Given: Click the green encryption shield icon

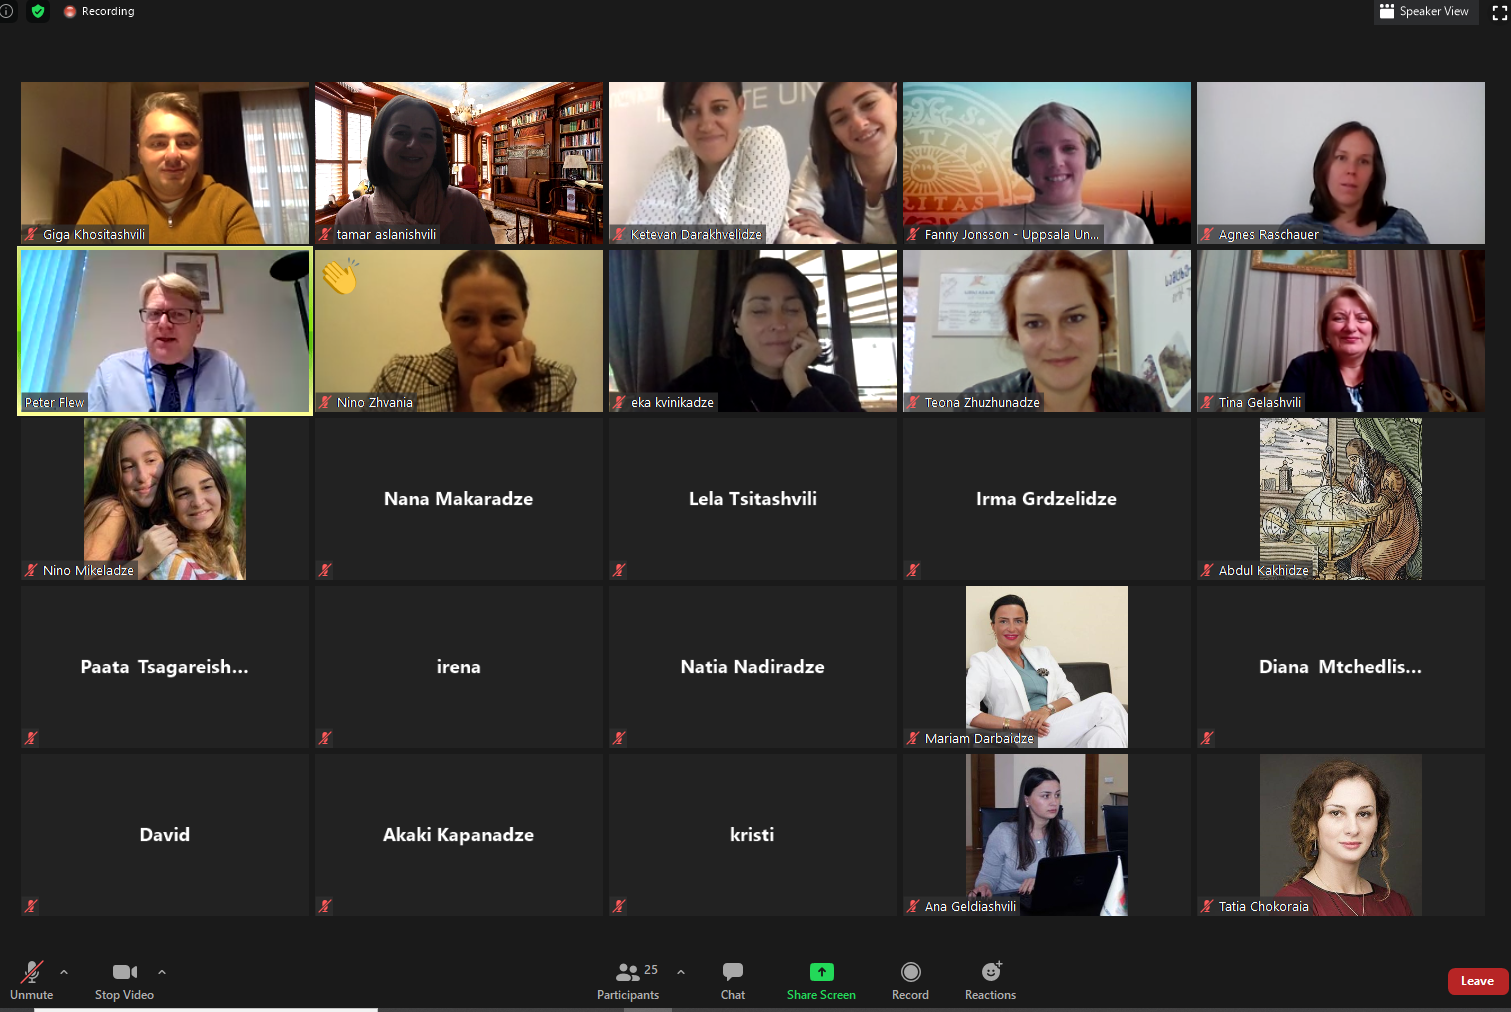Looking at the screenshot, I should coord(38,11).
